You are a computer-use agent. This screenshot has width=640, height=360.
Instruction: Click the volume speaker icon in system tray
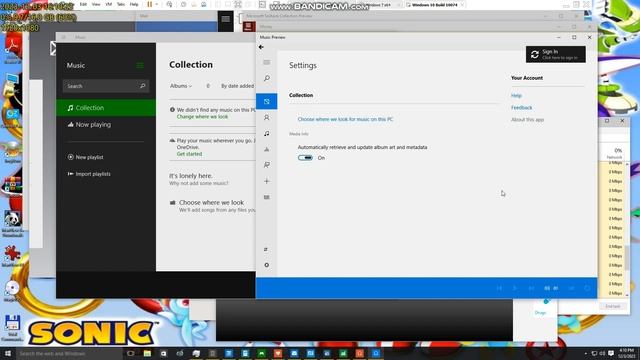[x=602, y=353]
